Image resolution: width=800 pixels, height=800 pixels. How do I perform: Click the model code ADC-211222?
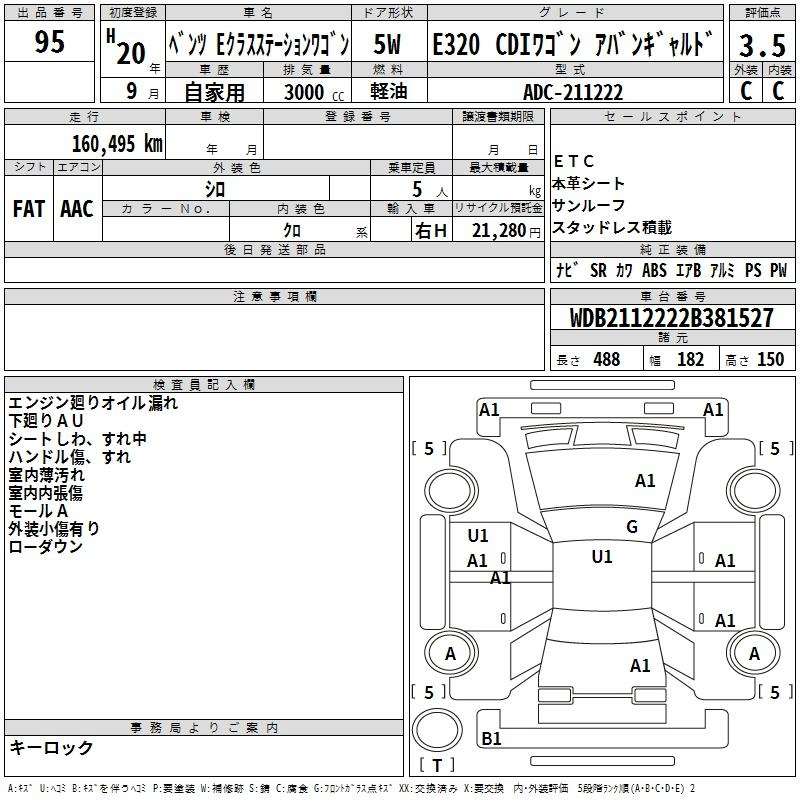click(x=573, y=92)
